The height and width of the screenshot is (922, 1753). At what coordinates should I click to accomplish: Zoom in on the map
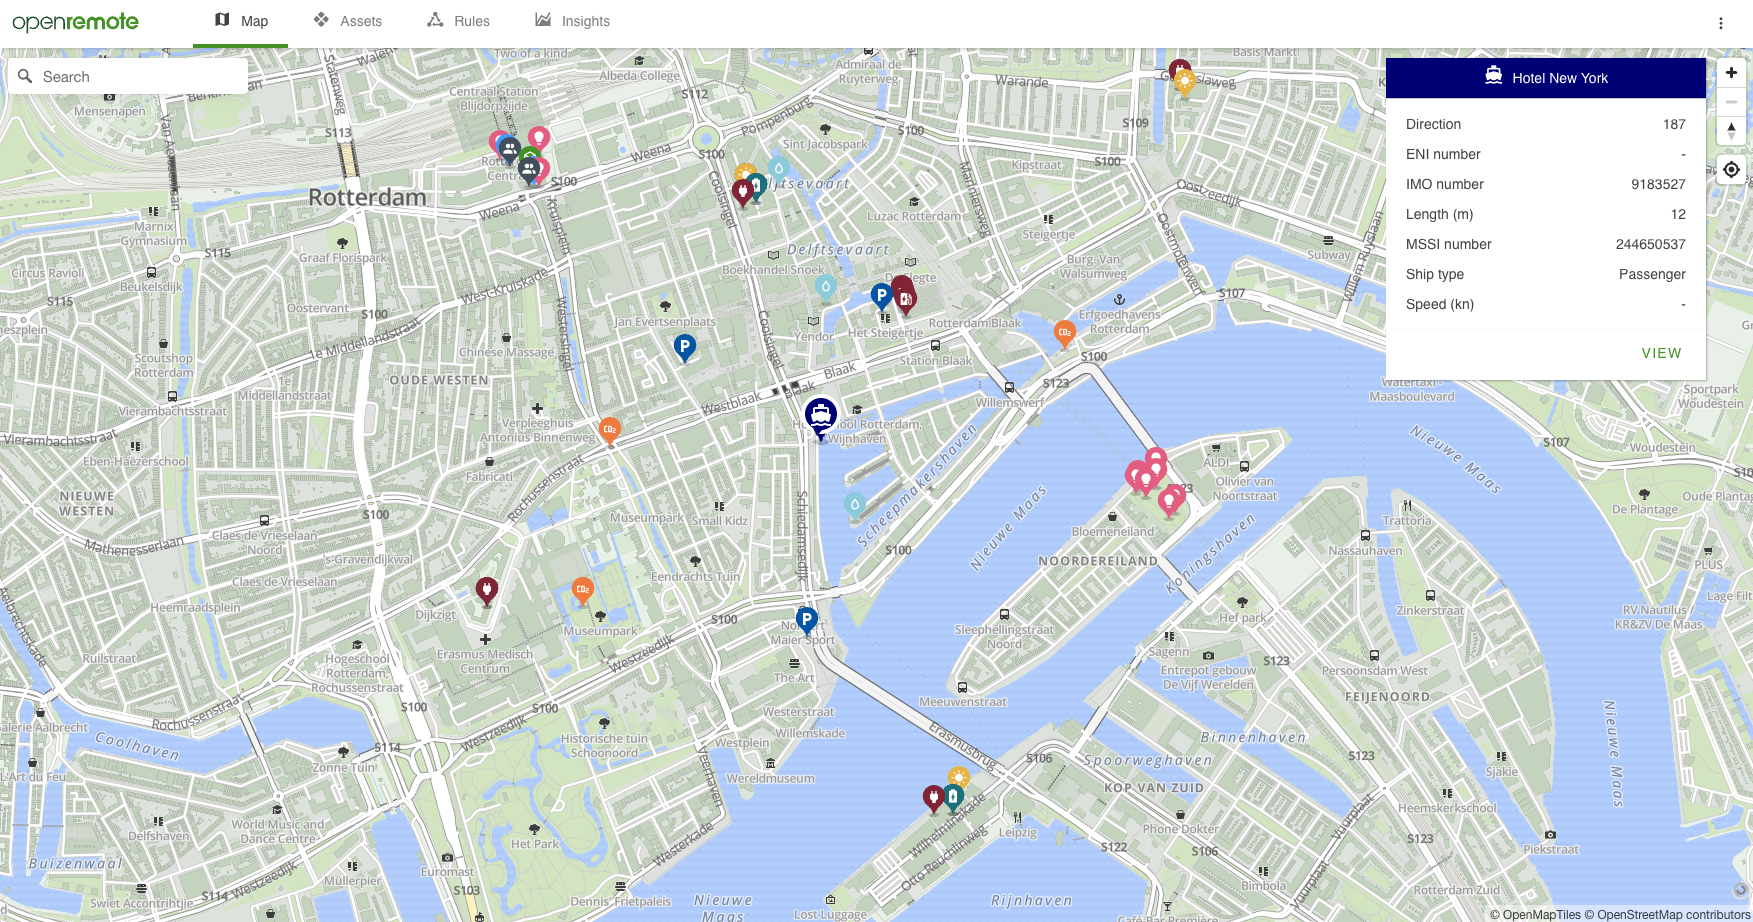(x=1731, y=73)
